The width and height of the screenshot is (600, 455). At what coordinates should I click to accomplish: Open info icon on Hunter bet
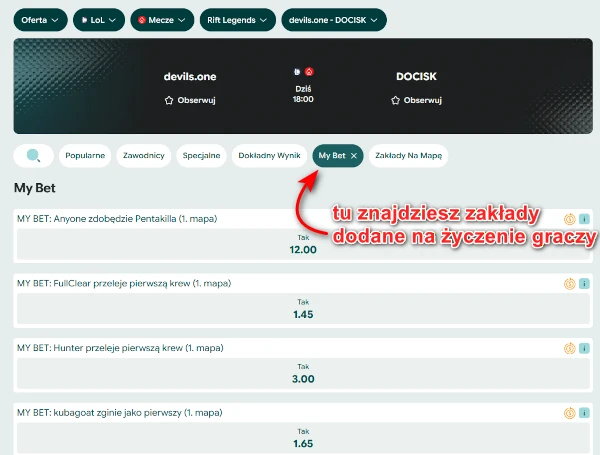click(584, 349)
